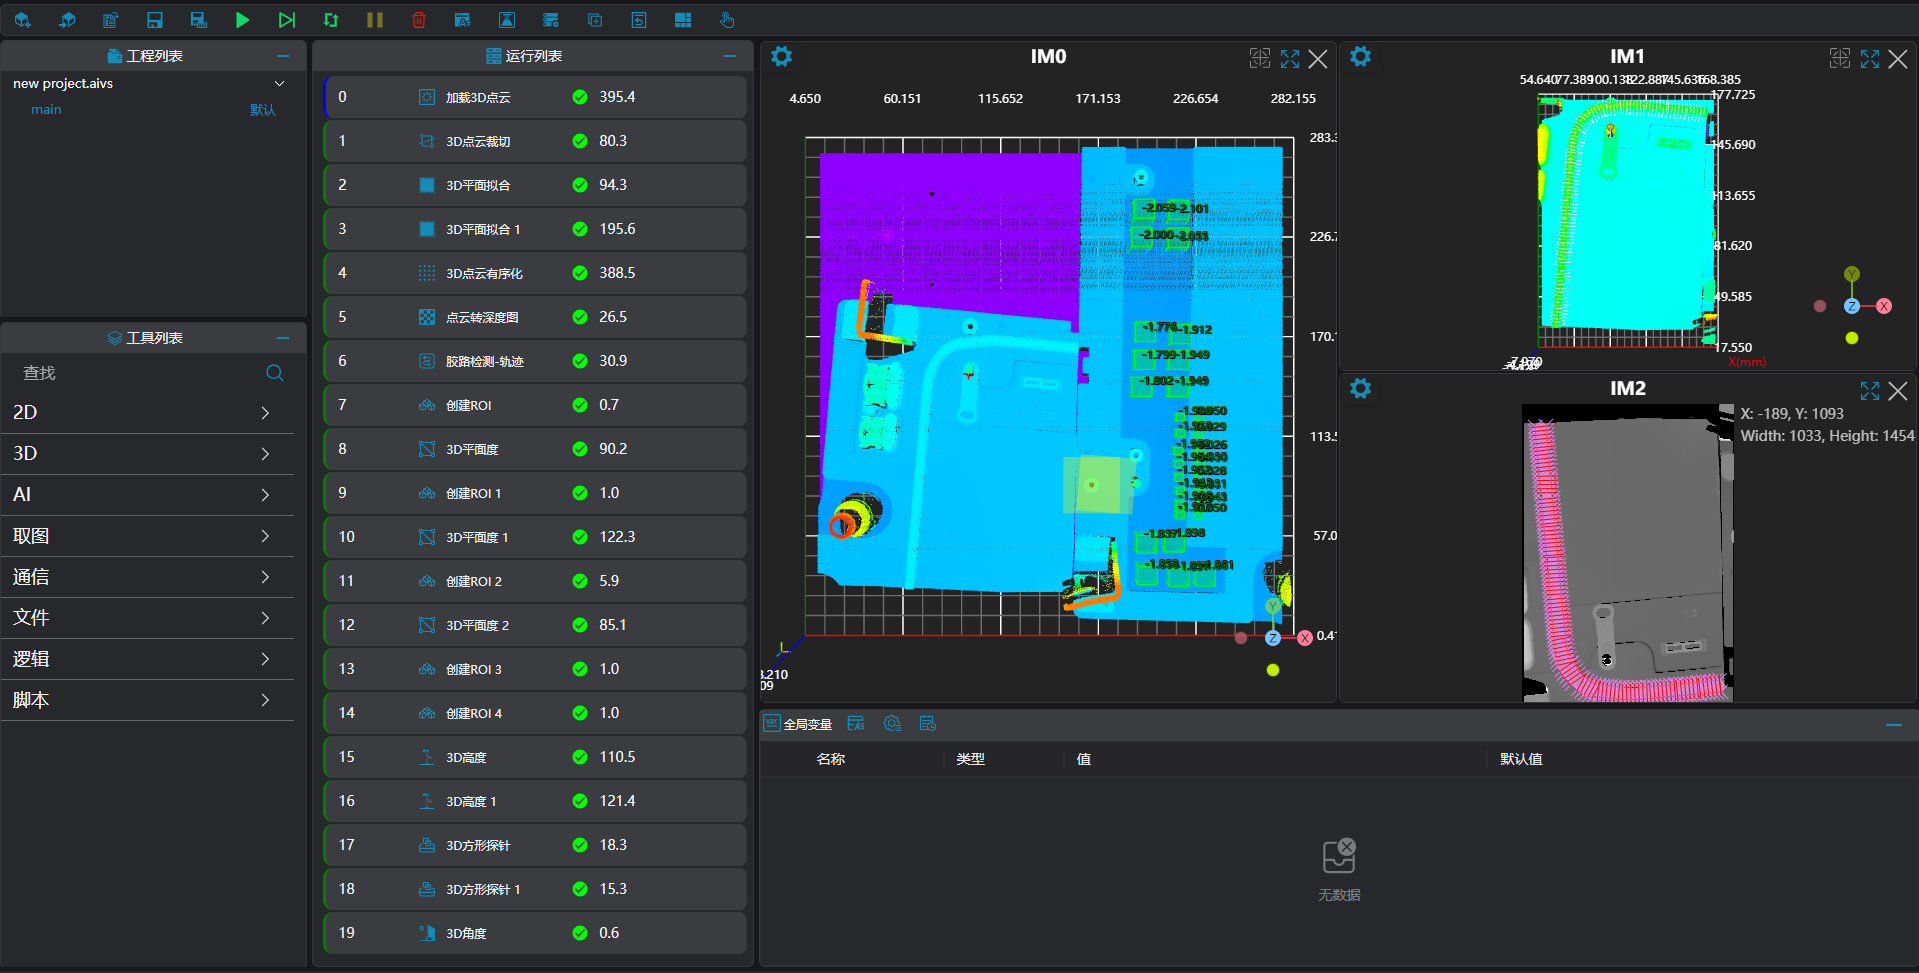Click the server settings toolbar icon
Image resolution: width=1919 pixels, height=973 pixels.
click(x=551, y=20)
